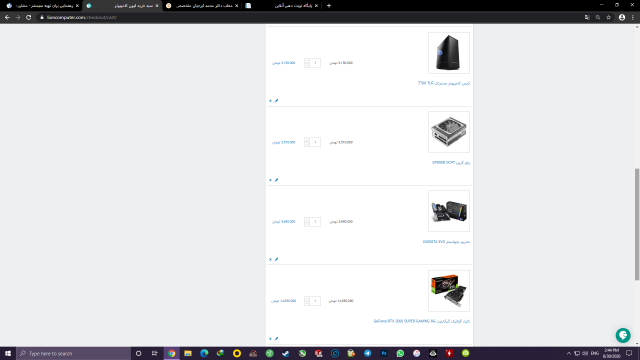
Task: Open the Z490 motherboard product link
Action: [x=446, y=242]
